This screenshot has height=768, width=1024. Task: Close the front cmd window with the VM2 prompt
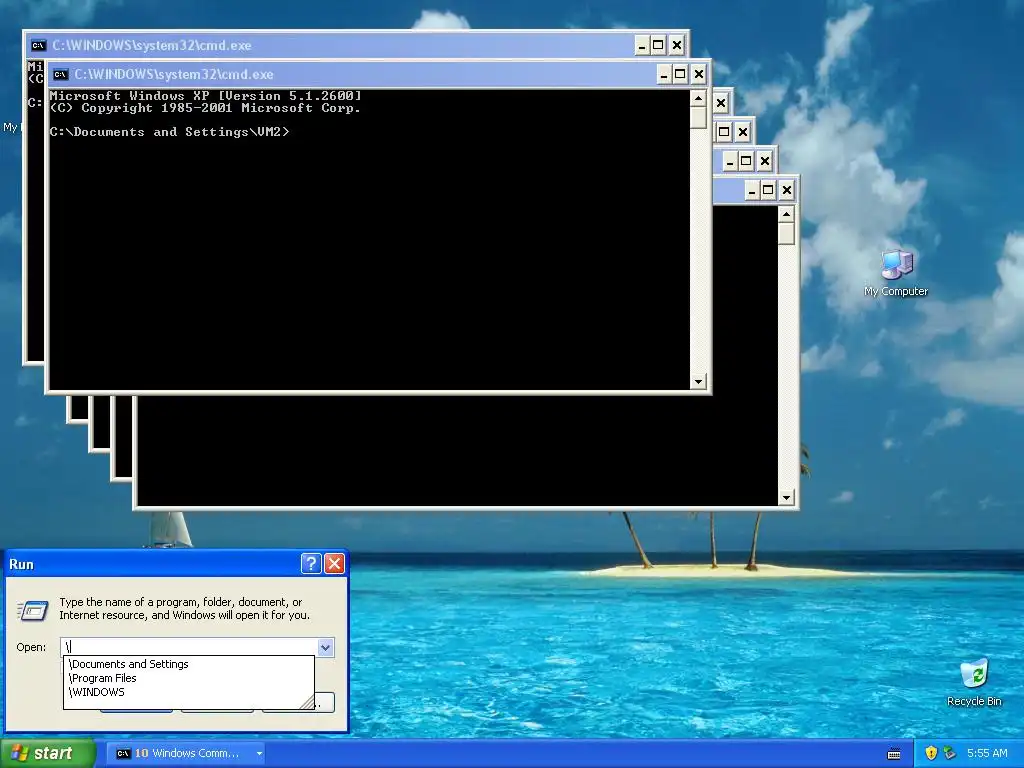click(699, 74)
